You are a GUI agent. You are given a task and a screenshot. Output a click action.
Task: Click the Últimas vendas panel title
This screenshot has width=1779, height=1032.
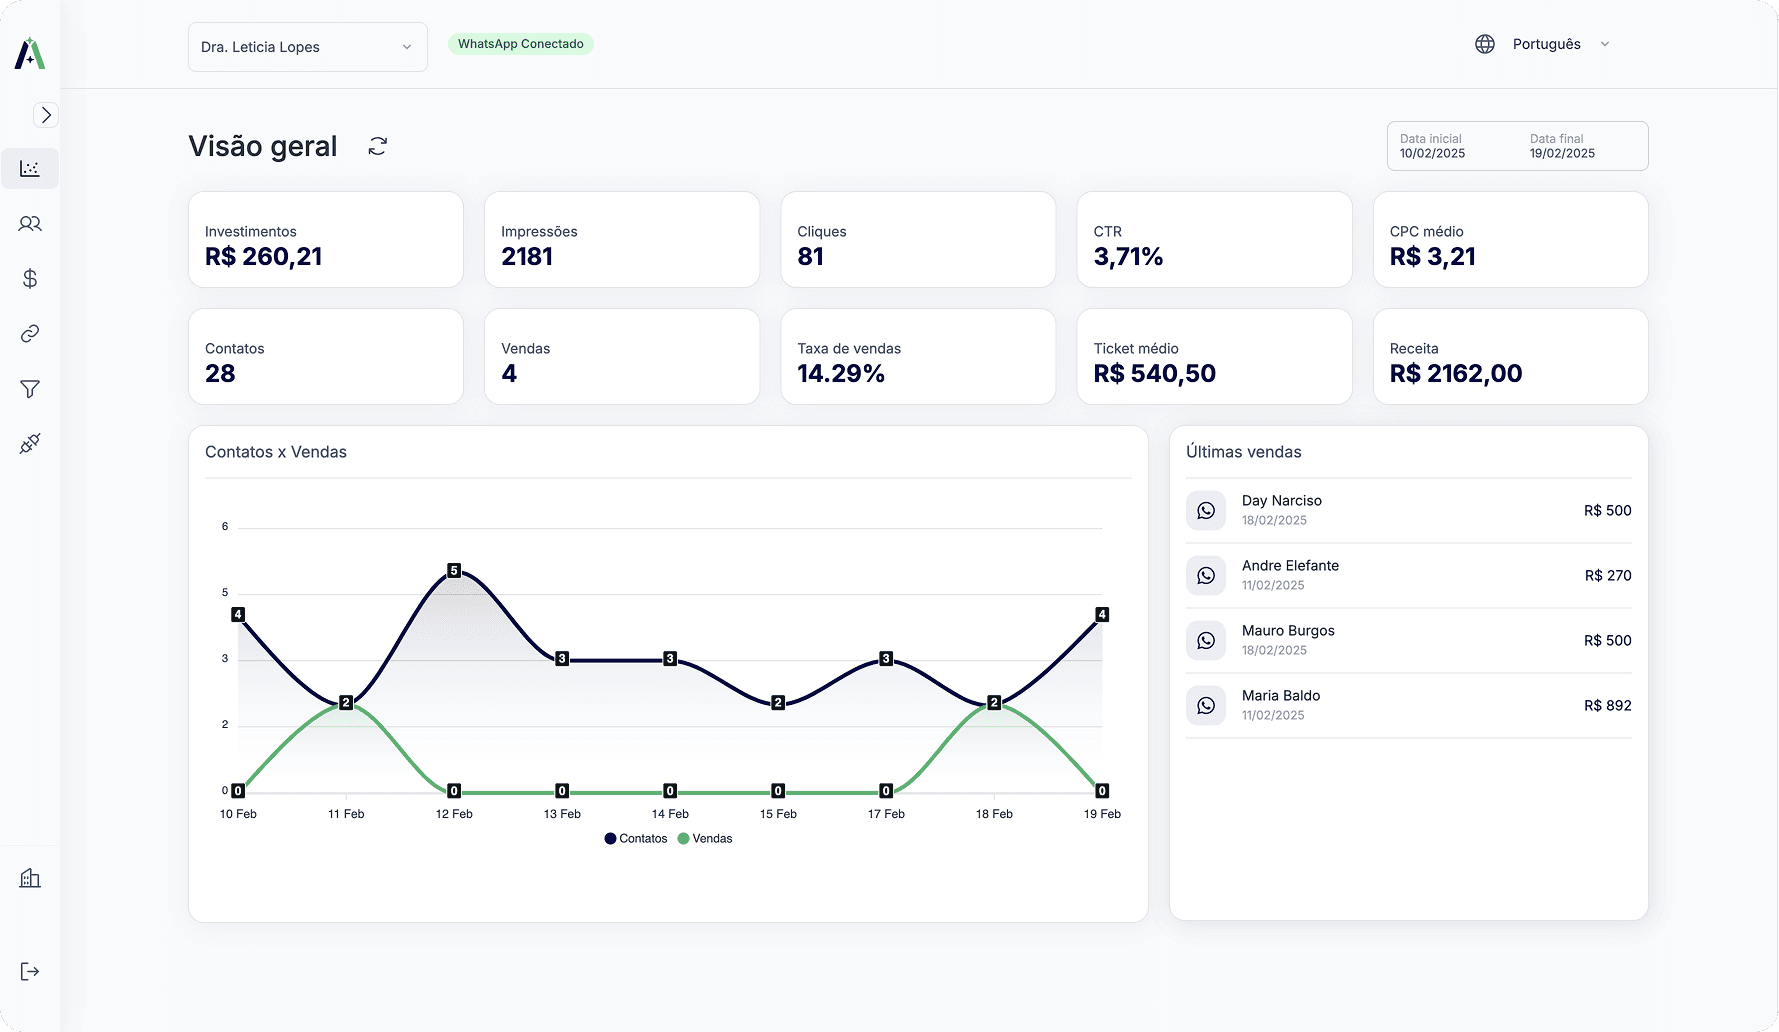pos(1244,452)
